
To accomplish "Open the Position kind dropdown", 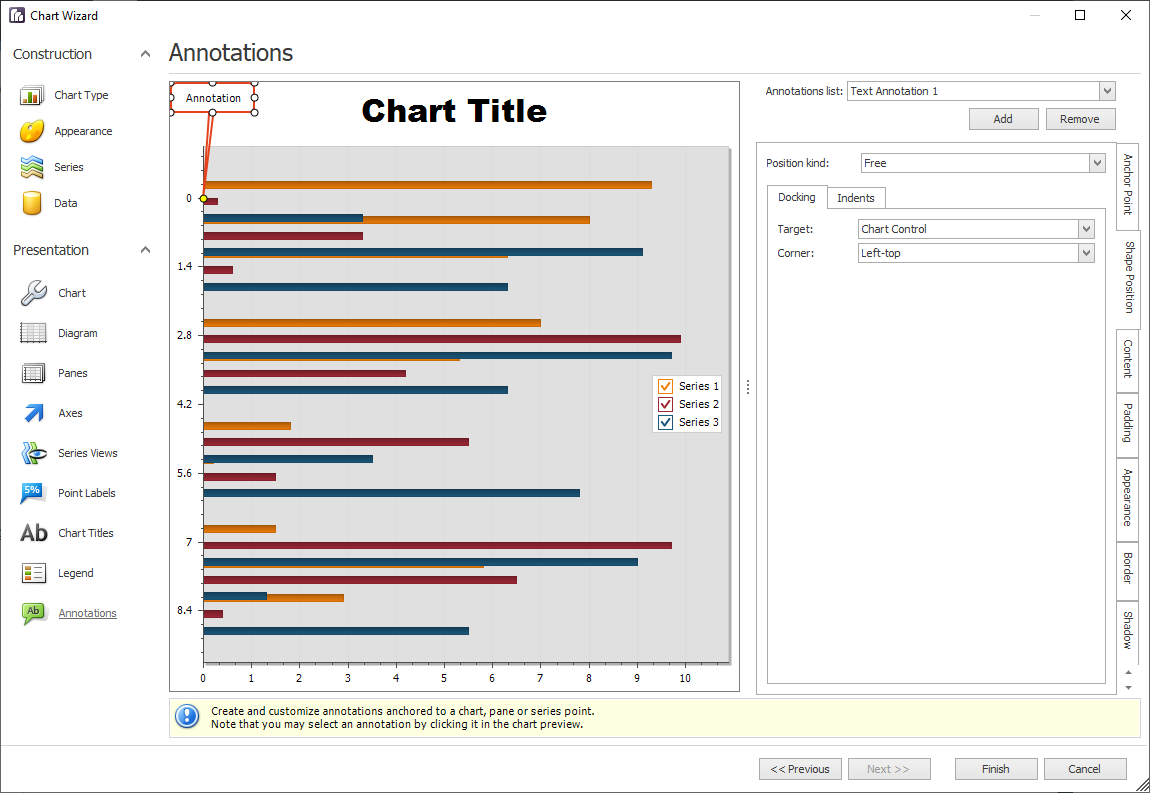I will tap(1097, 162).
